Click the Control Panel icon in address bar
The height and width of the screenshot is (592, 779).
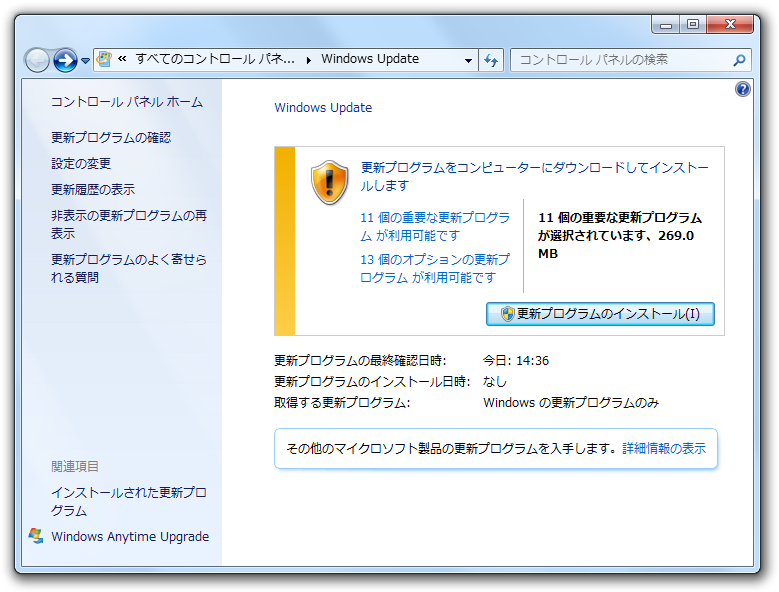click(x=104, y=59)
